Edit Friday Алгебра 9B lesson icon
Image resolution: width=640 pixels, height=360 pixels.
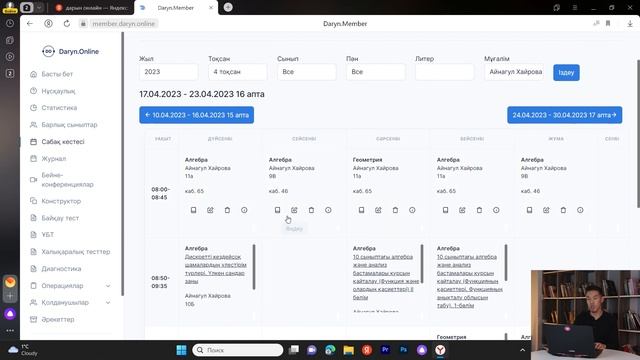[547, 210]
